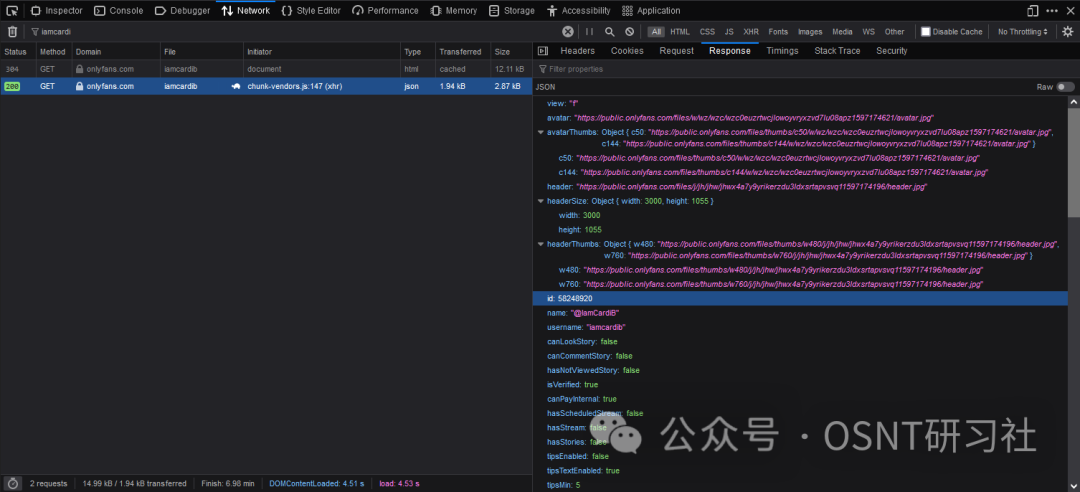Image resolution: width=1080 pixels, height=492 pixels.
Task: Close the developer tools
Action: pos(1070,10)
